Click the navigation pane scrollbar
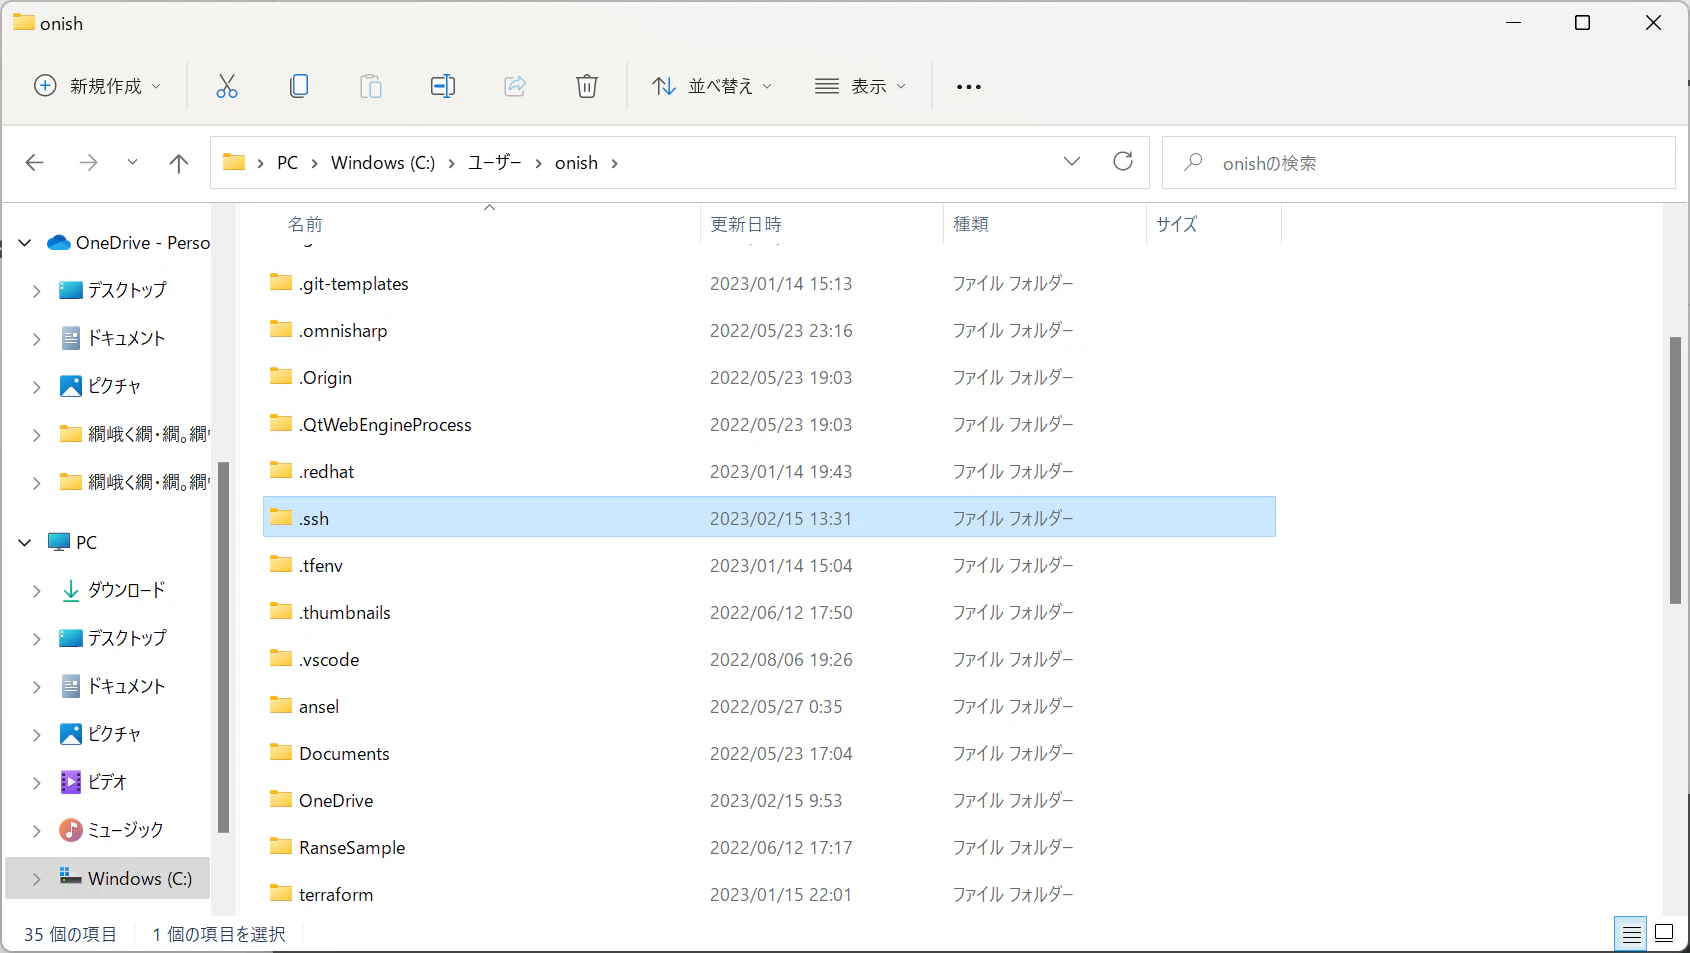Image resolution: width=1690 pixels, height=953 pixels. (223, 647)
